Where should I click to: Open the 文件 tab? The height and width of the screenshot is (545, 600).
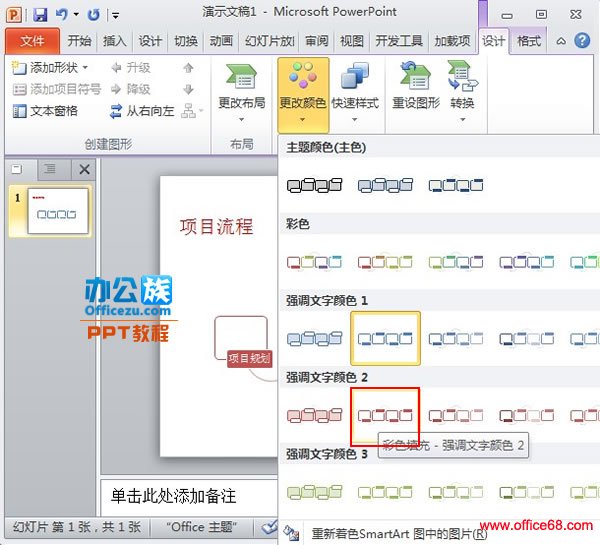(32, 41)
